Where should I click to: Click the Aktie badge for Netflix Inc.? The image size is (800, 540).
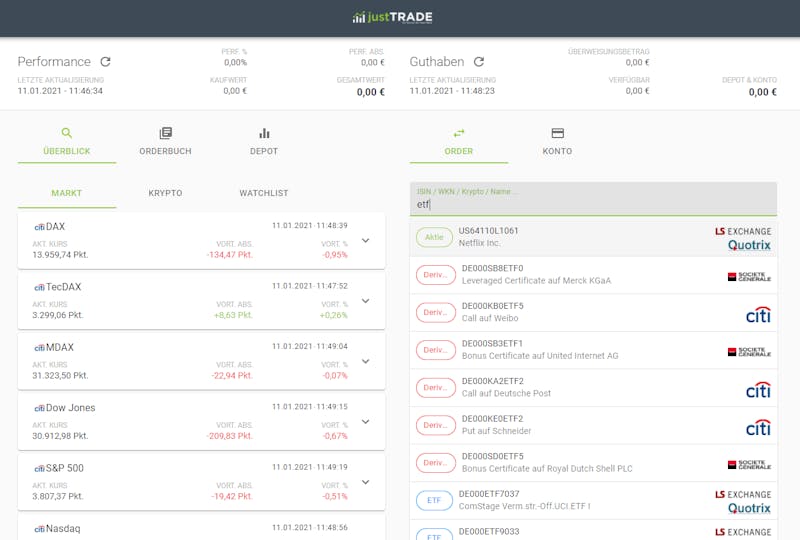434,237
